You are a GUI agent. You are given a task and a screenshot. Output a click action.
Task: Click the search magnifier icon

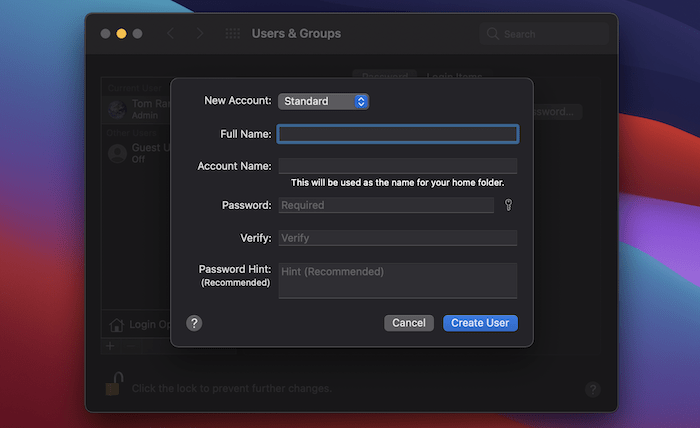click(492, 34)
